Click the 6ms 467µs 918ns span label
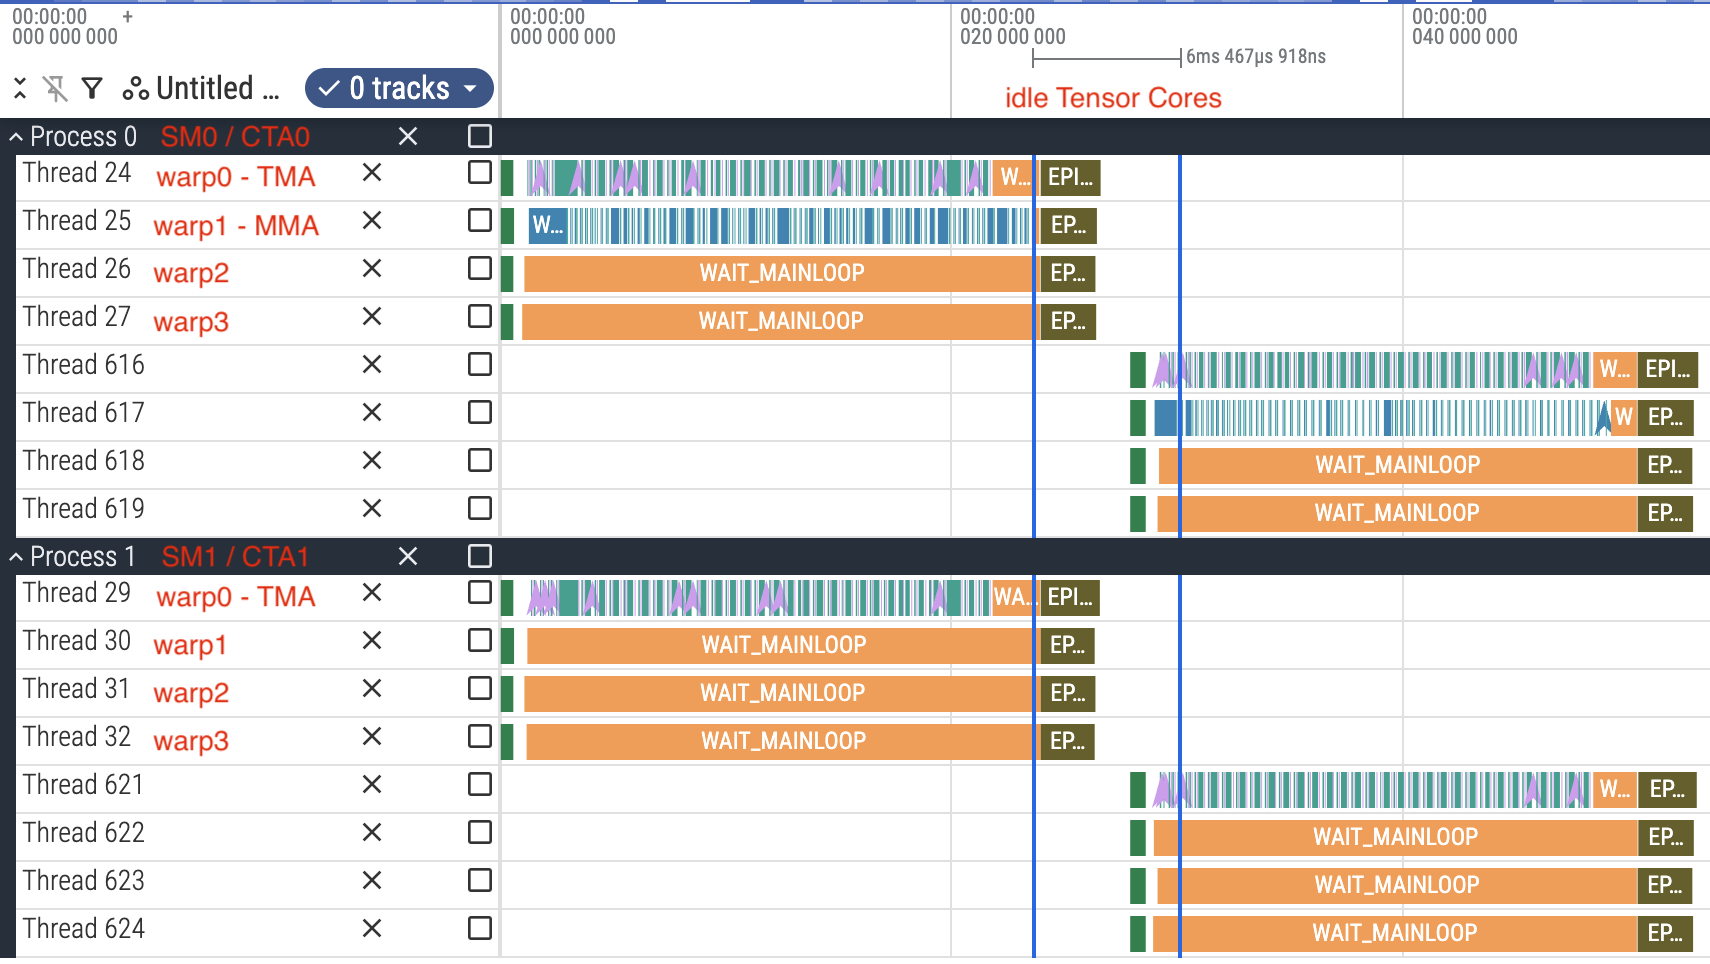The height and width of the screenshot is (964, 1710). 1255,57
